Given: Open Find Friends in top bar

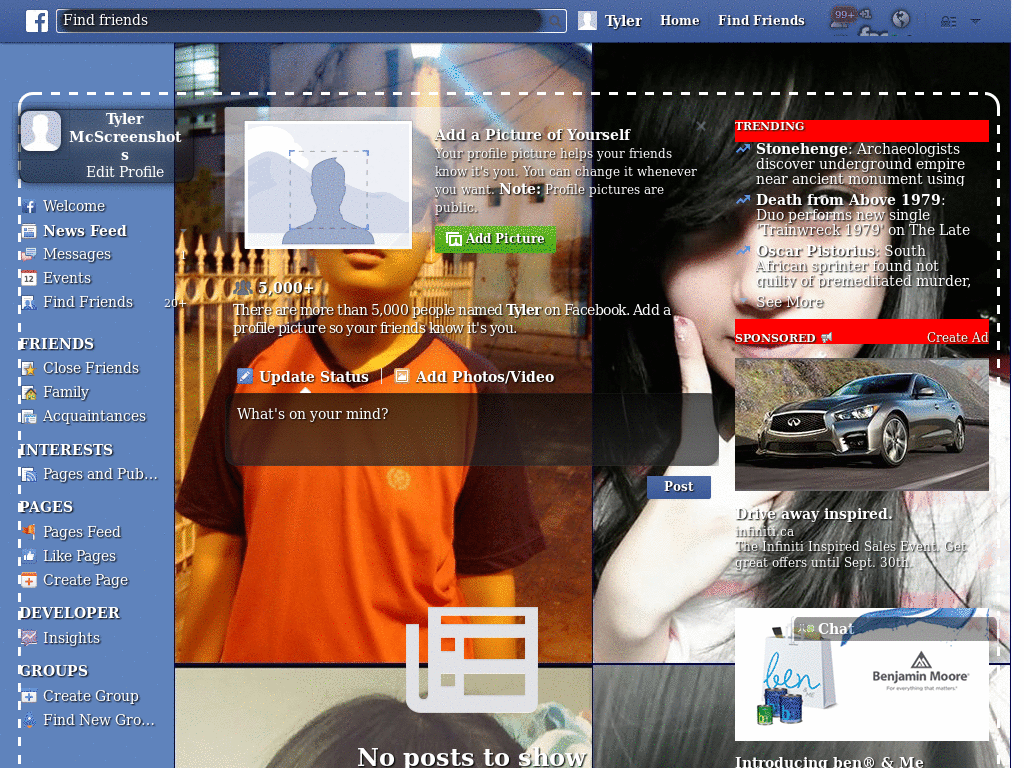Looking at the screenshot, I should tap(761, 21).
